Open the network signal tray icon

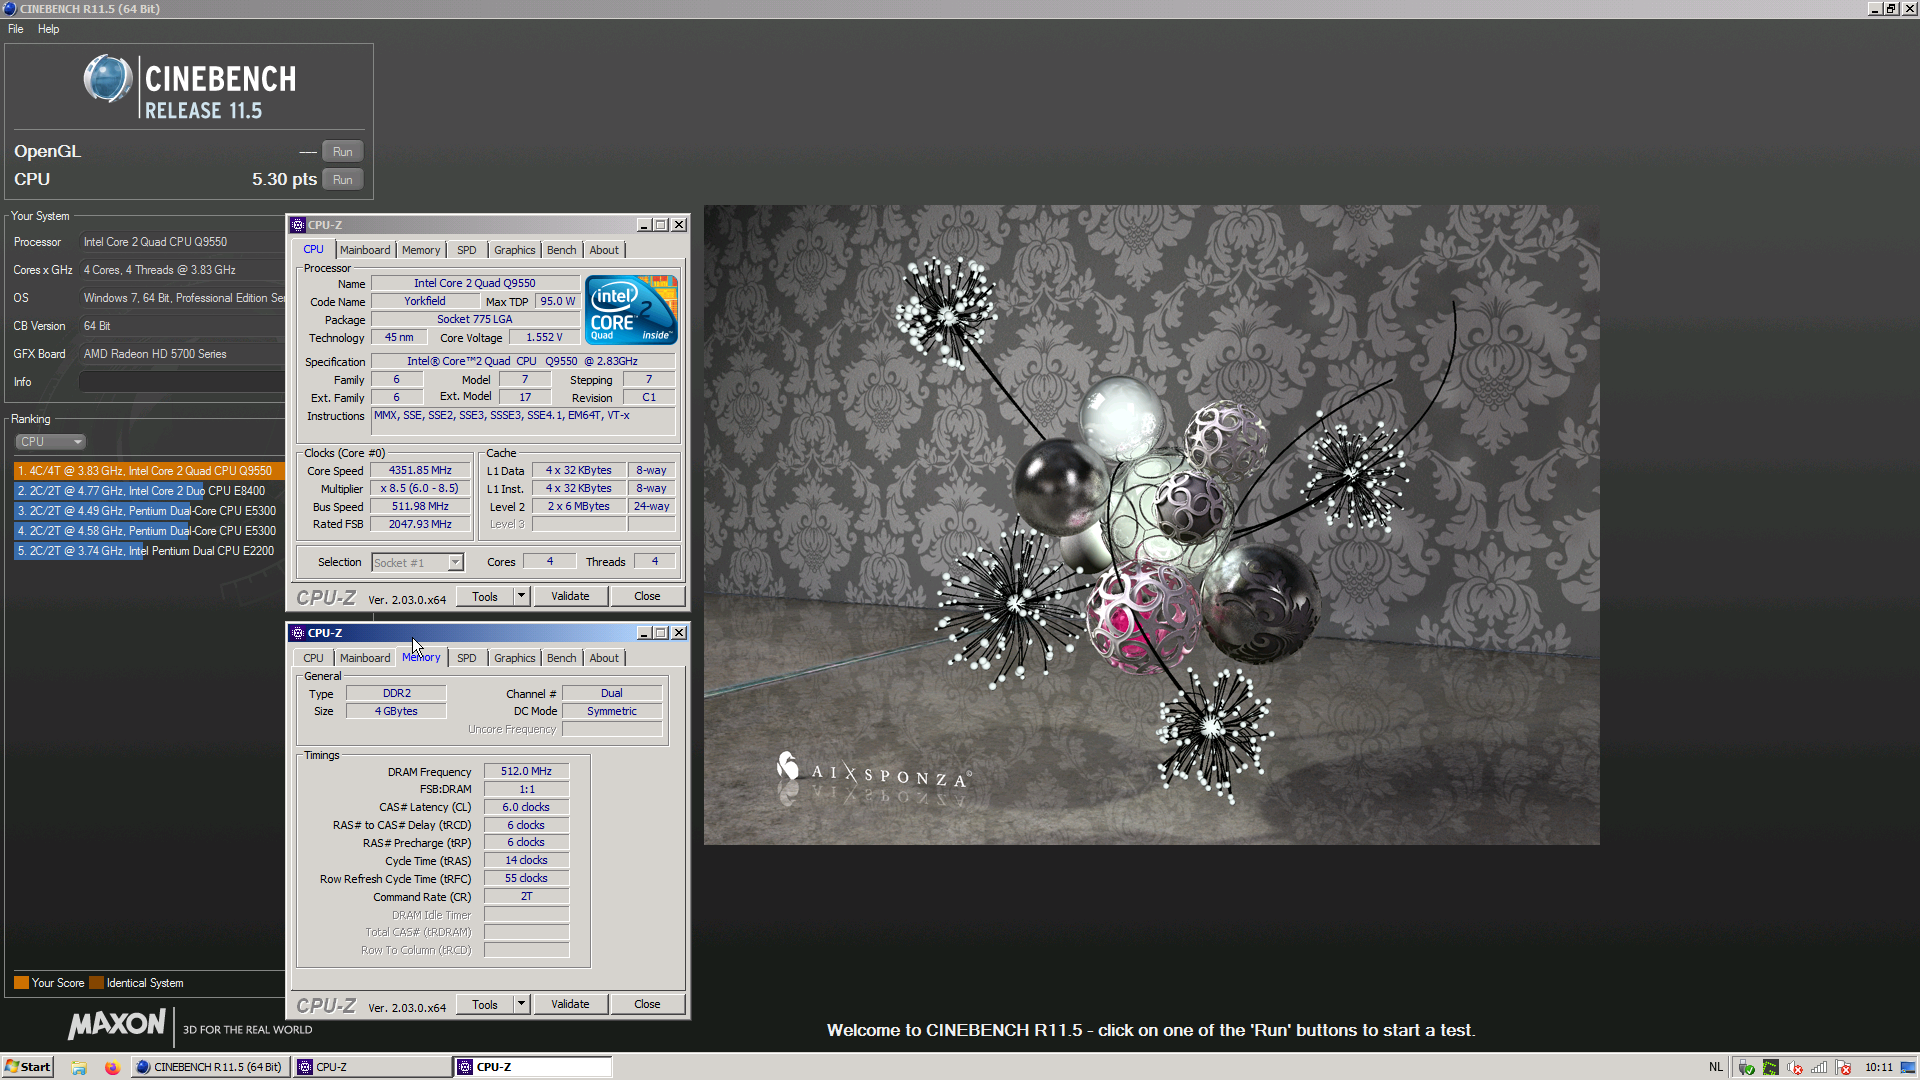coord(1819,1067)
